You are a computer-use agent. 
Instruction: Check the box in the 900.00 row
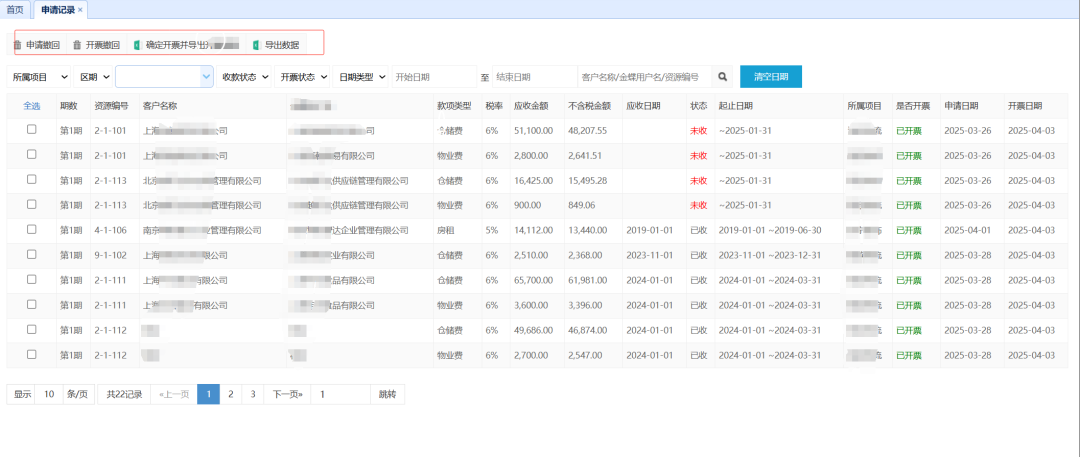31,204
